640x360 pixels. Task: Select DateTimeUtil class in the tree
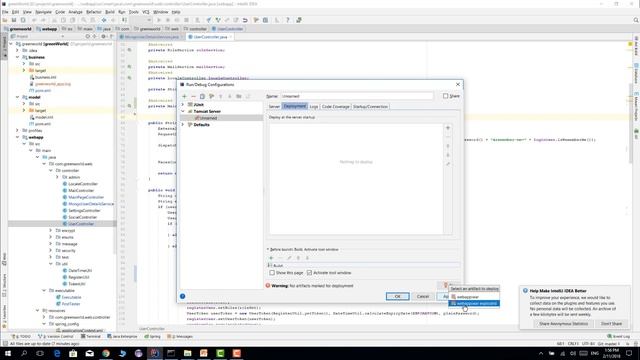click(x=80, y=271)
